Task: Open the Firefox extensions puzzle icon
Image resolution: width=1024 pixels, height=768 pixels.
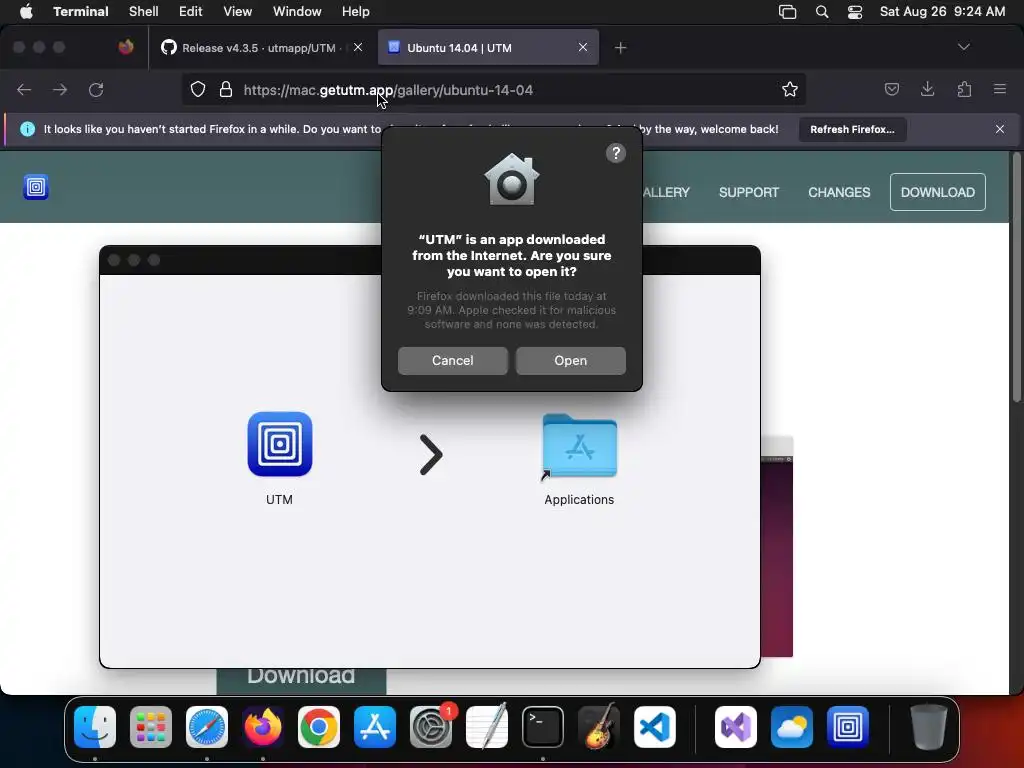Action: [964, 89]
